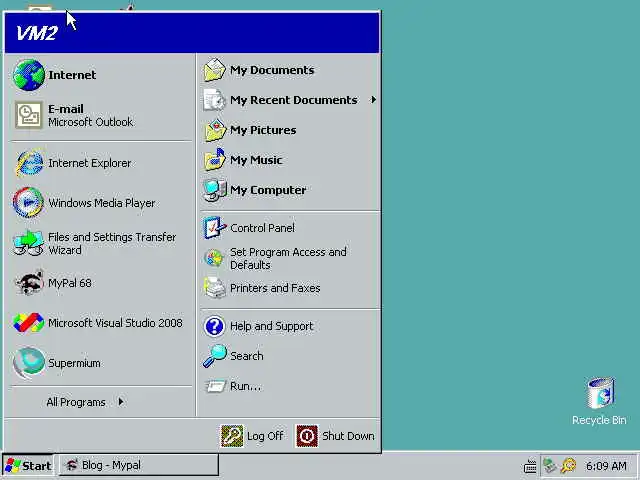640x480 pixels.
Task: Click the Internet Explorer label
Action: coord(89,163)
